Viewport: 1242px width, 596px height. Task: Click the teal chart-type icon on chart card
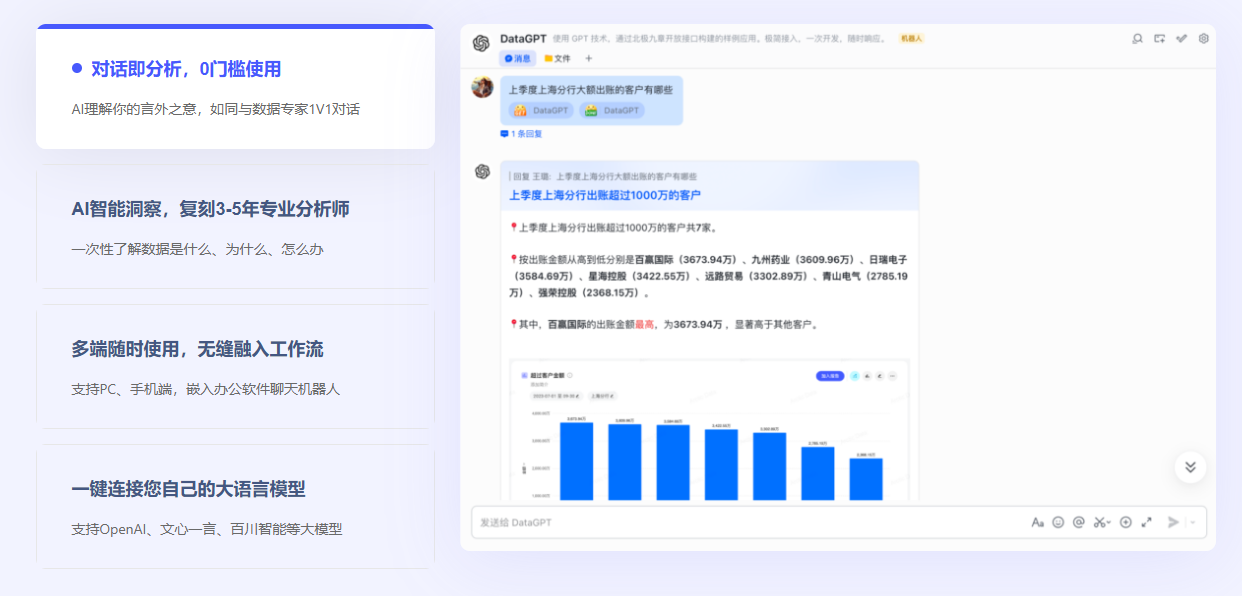[x=855, y=376]
